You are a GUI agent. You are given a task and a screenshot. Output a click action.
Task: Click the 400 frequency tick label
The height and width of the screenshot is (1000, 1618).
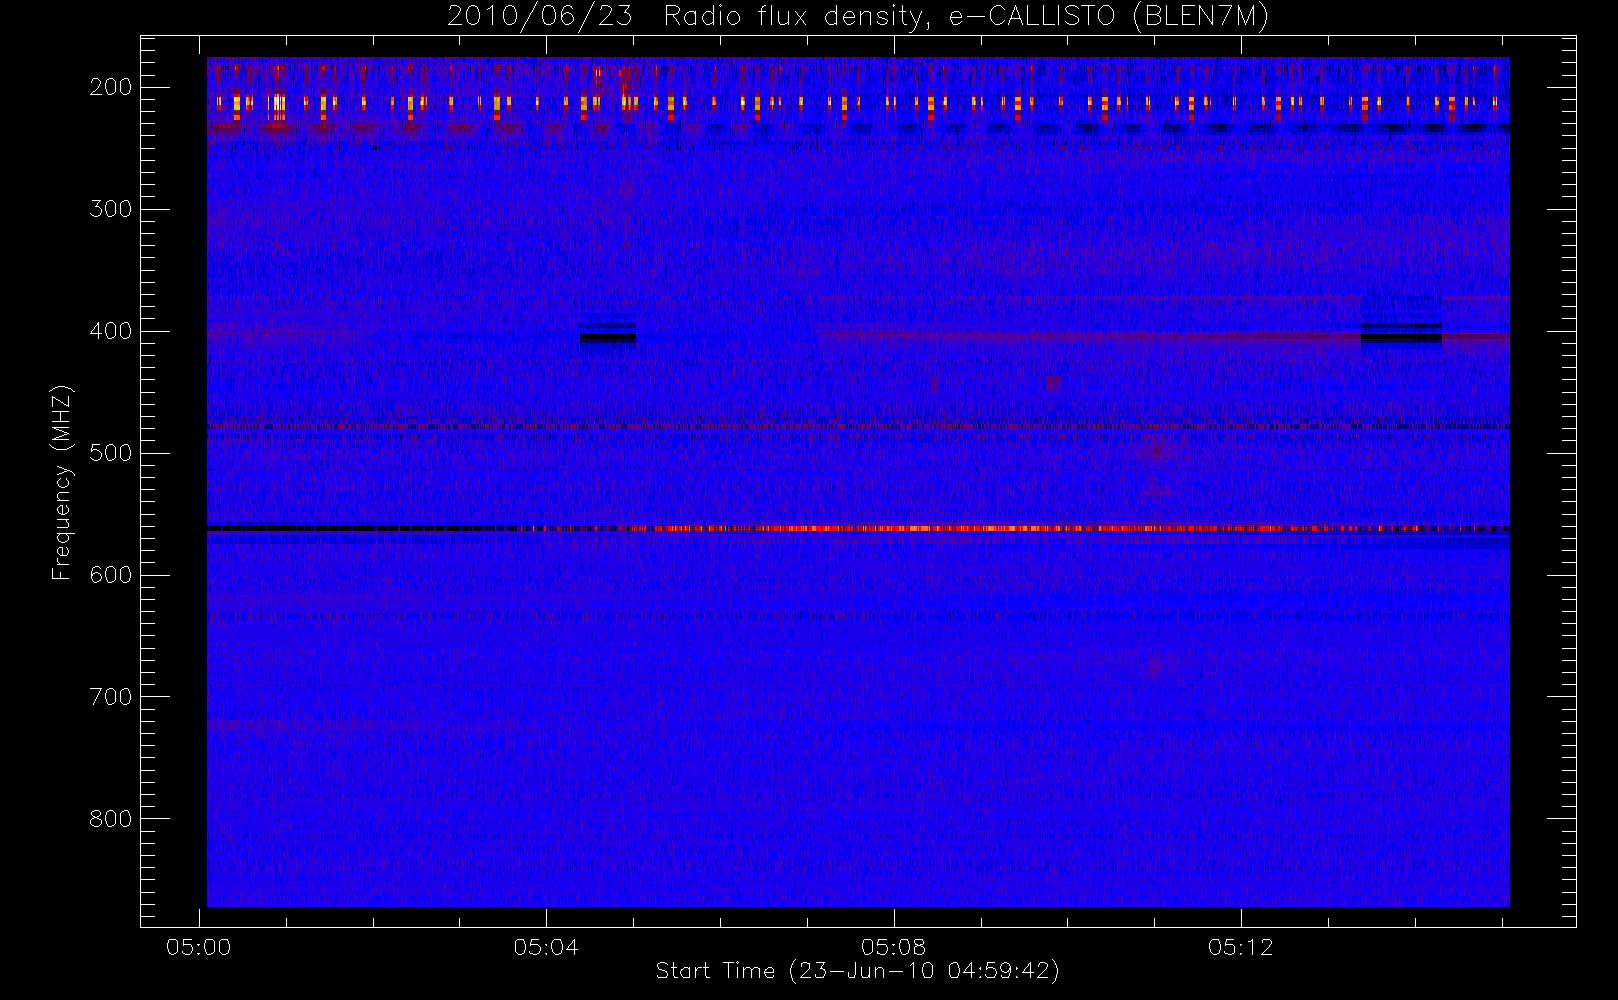[110, 331]
